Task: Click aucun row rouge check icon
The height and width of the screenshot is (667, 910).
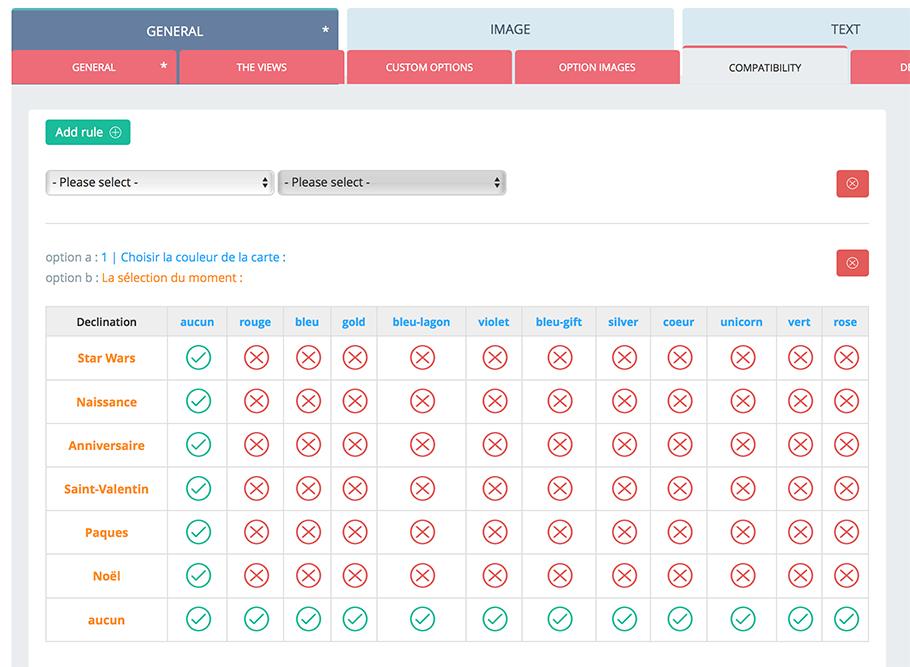Action: 257,619
